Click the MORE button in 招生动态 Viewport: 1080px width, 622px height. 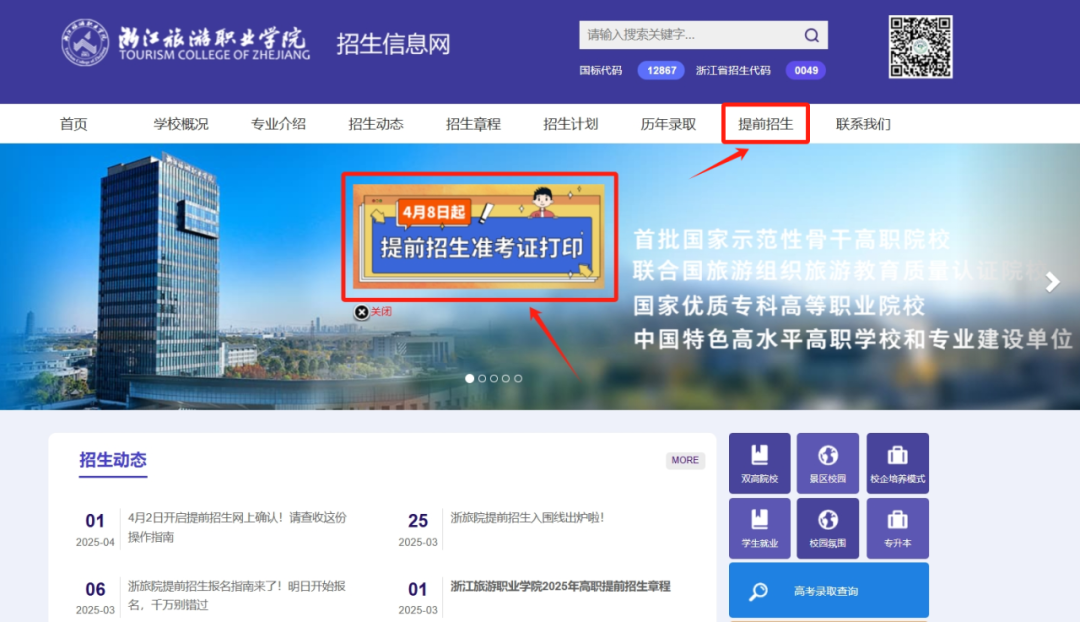pos(685,460)
